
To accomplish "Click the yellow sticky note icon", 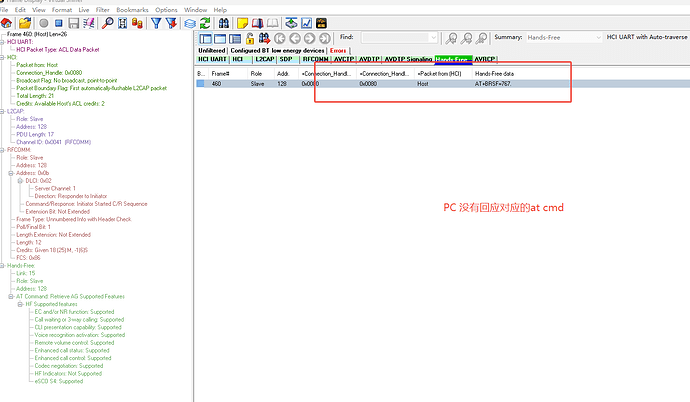I will pos(242,23).
